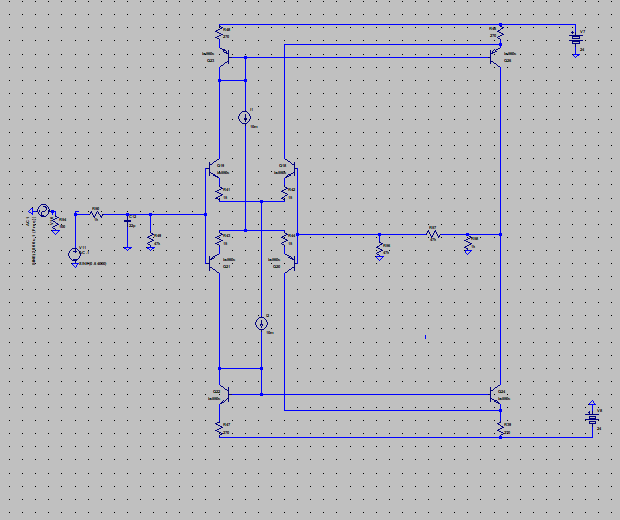The width and height of the screenshot is (620, 520).
Task: Select transistor Q20 in lower differential pair
Action: tap(290, 263)
